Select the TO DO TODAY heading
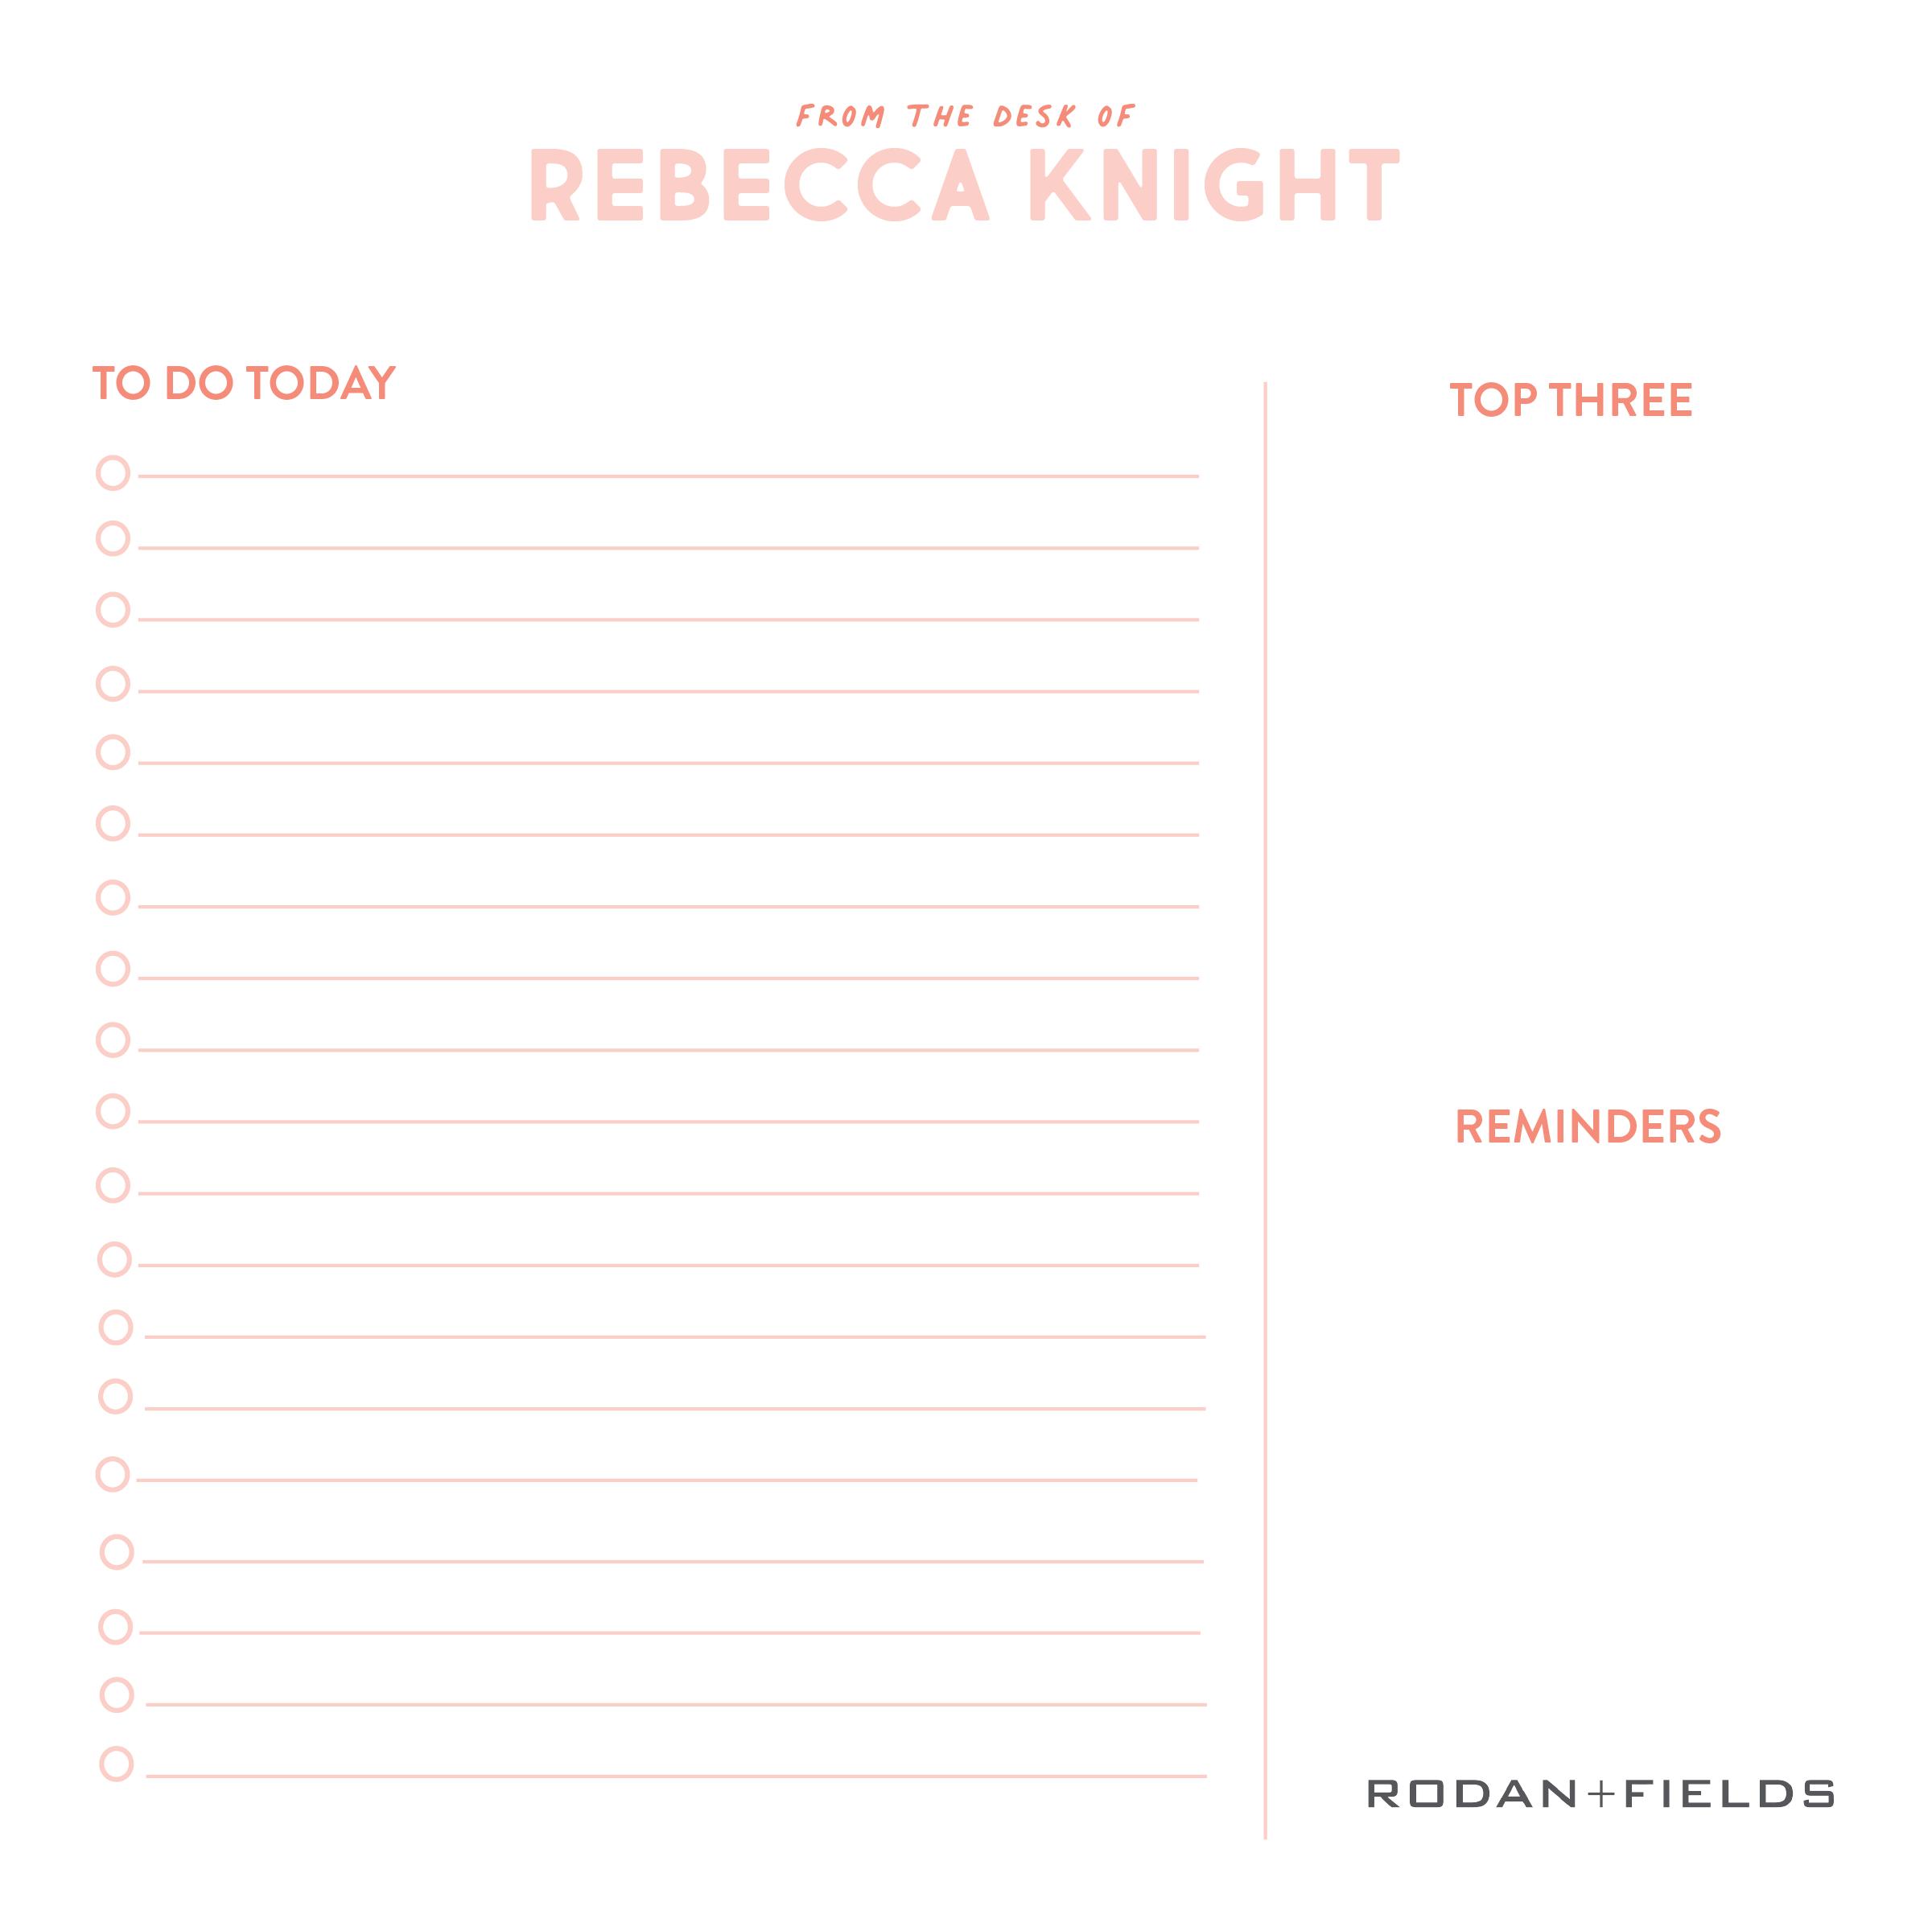 [244, 383]
